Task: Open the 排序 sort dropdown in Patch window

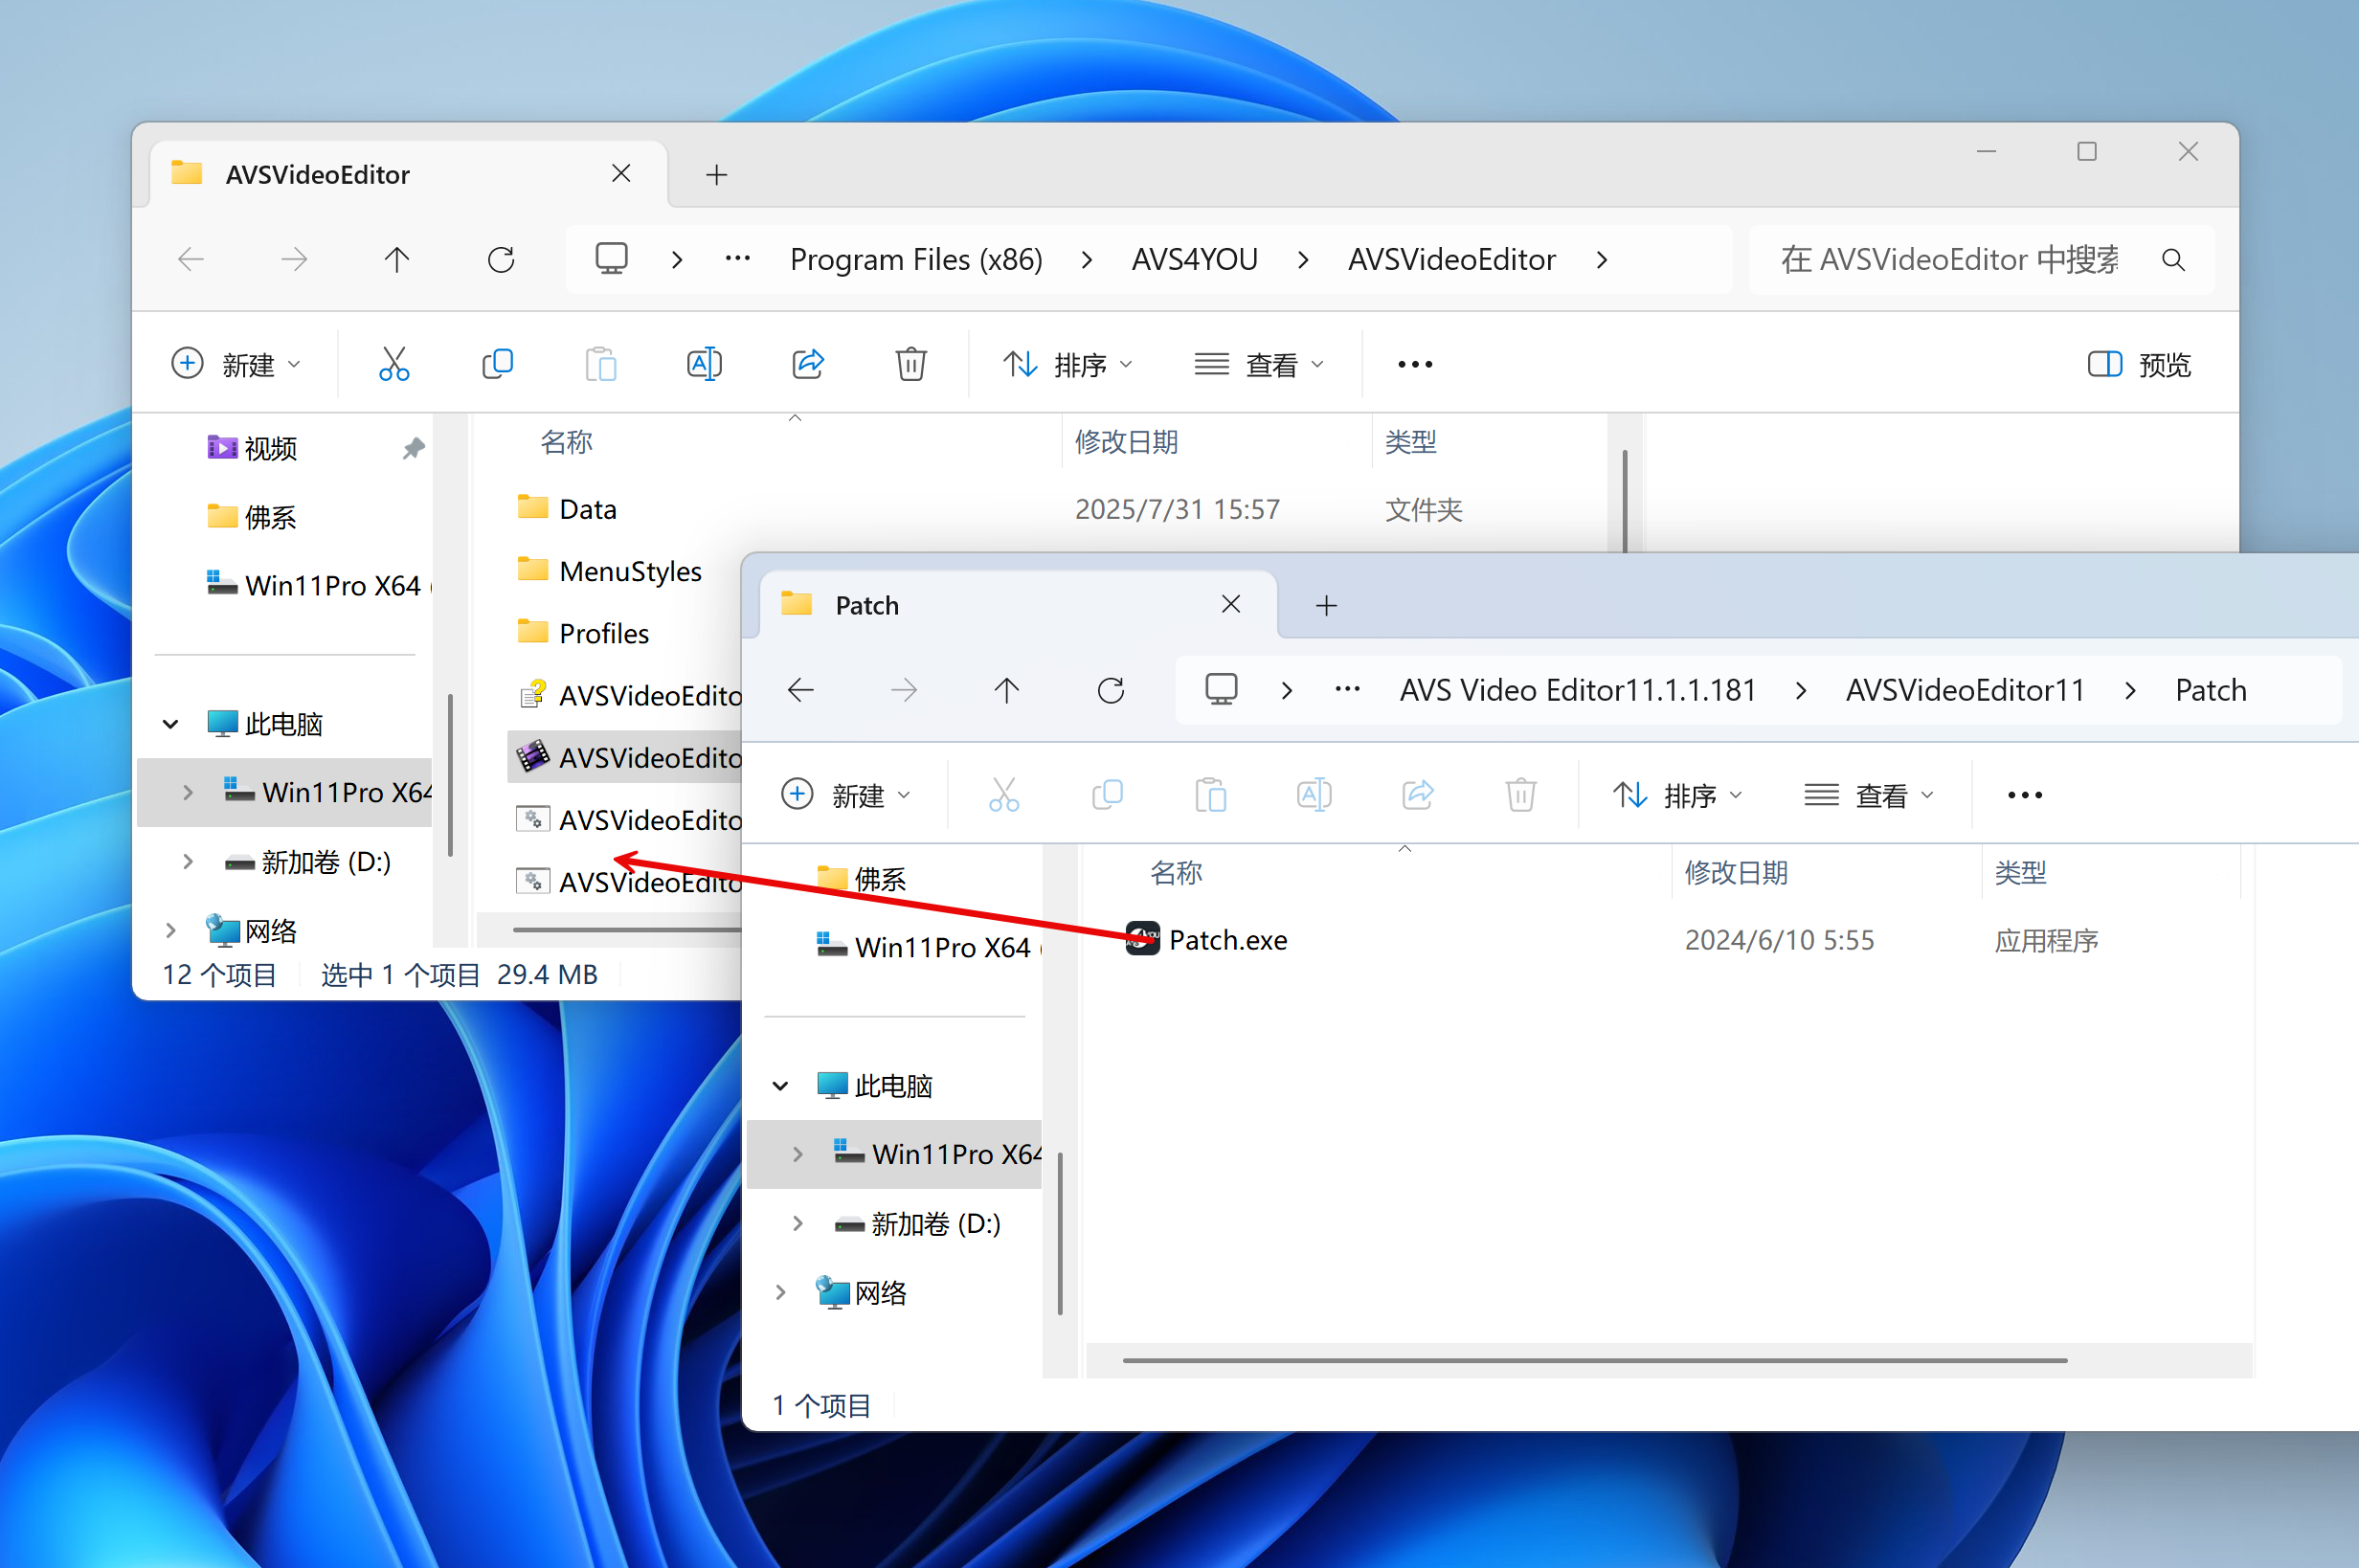Action: 1677,795
